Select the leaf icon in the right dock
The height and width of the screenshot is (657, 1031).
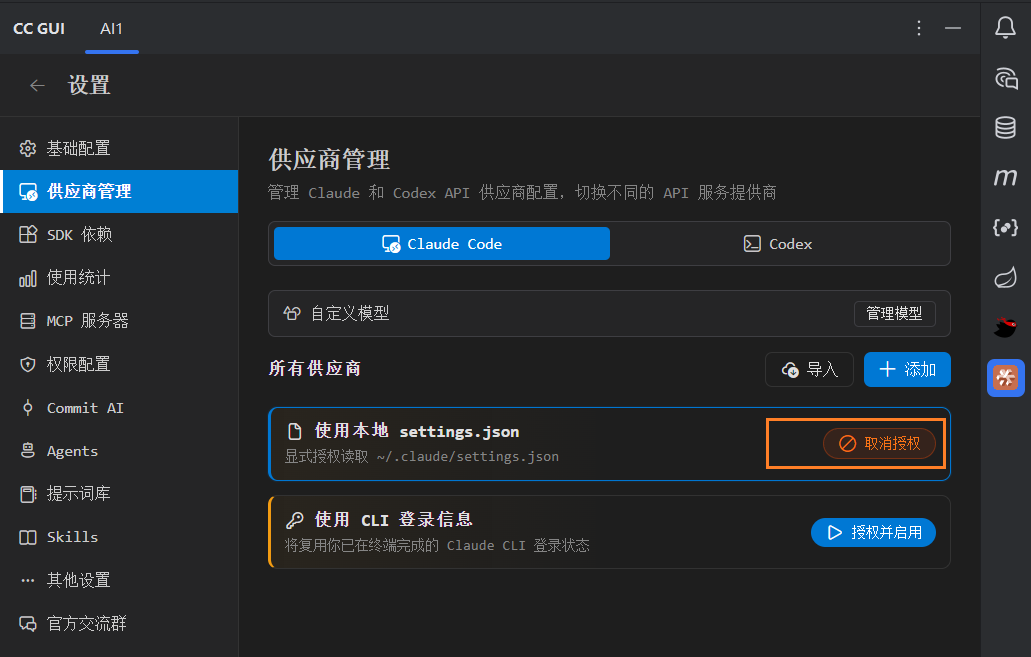coord(1005,278)
